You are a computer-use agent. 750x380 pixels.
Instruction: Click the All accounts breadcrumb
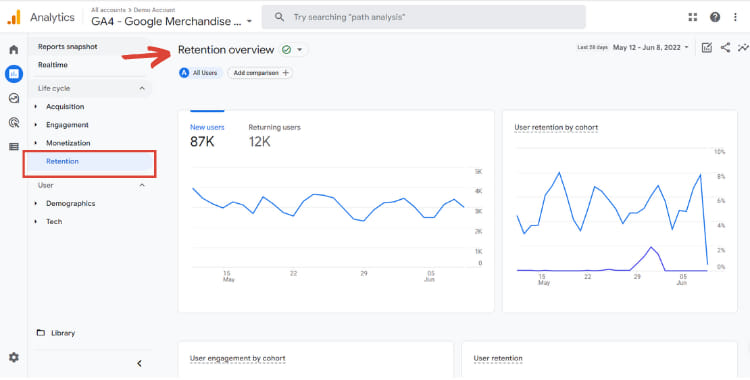point(108,10)
